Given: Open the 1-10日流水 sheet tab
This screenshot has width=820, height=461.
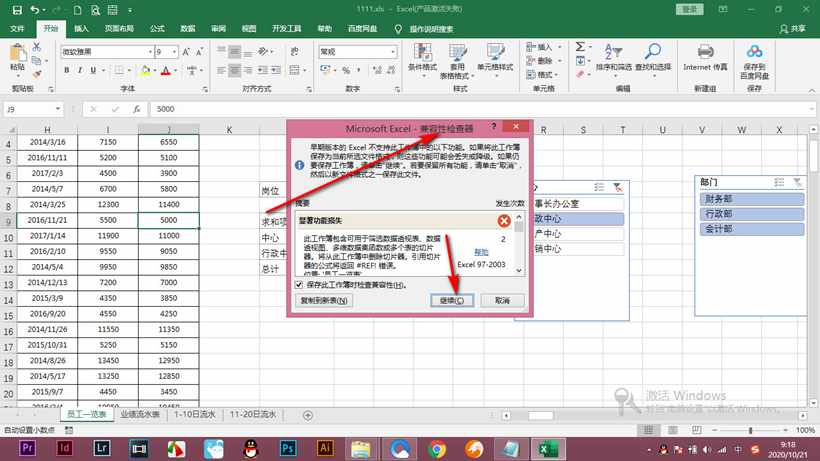Looking at the screenshot, I should pyautogui.click(x=195, y=414).
